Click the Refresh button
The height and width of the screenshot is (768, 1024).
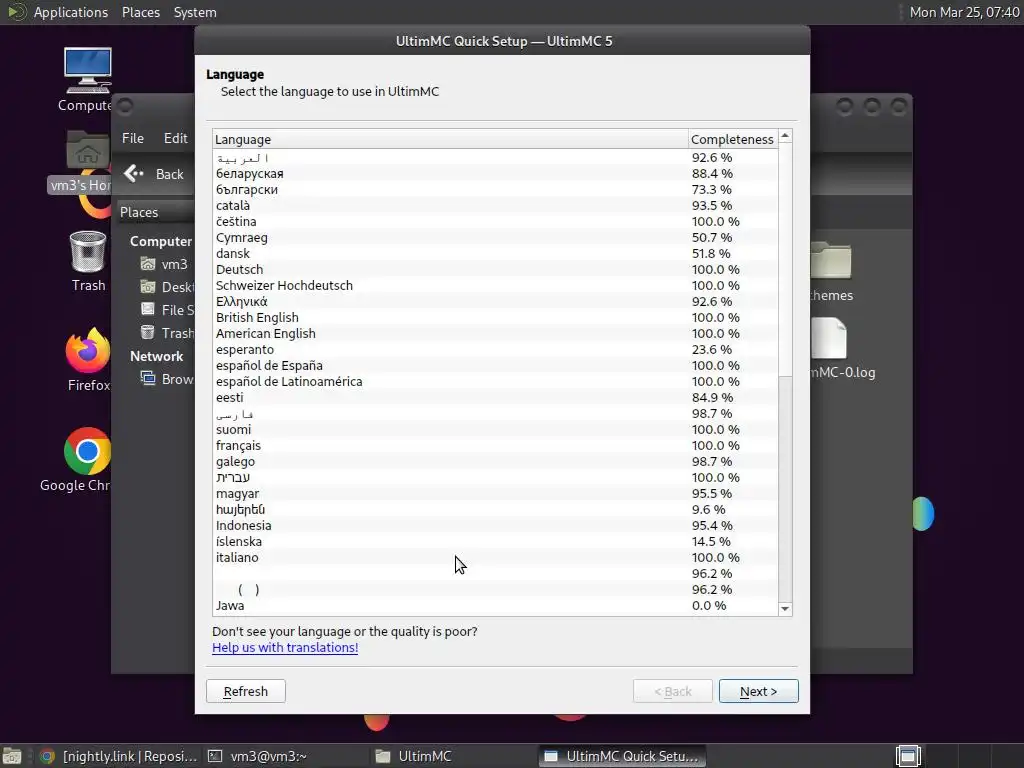[246, 691]
